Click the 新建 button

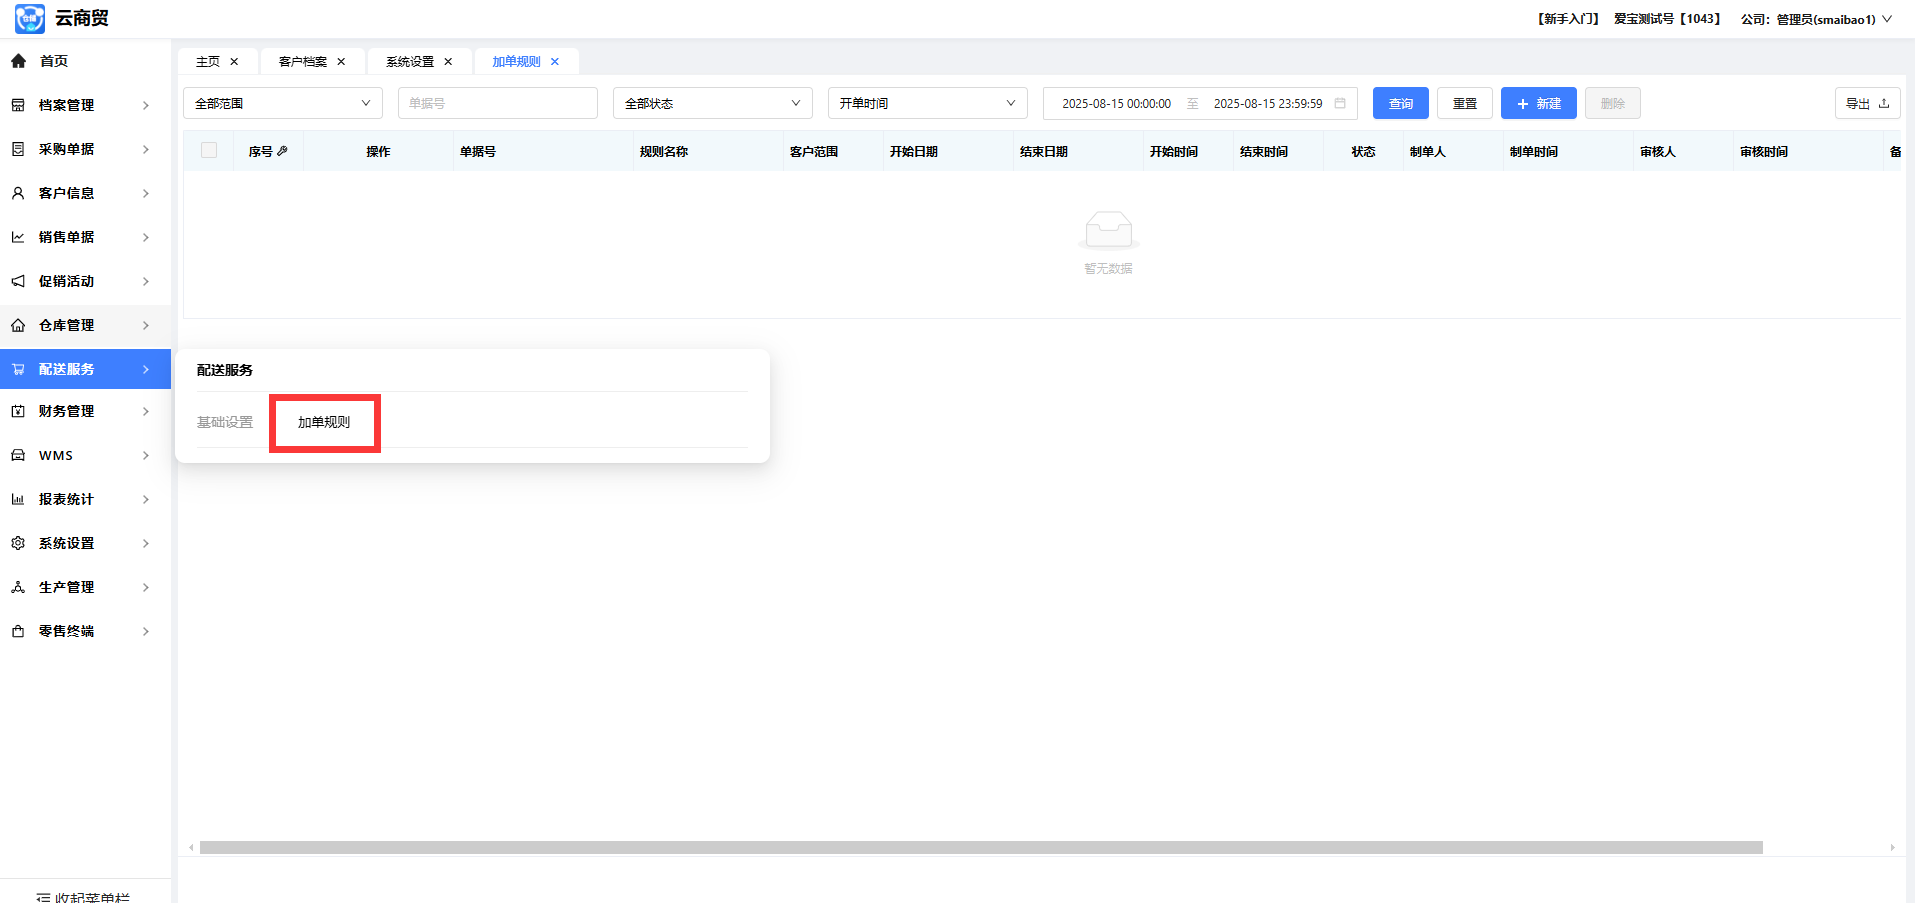(1538, 103)
